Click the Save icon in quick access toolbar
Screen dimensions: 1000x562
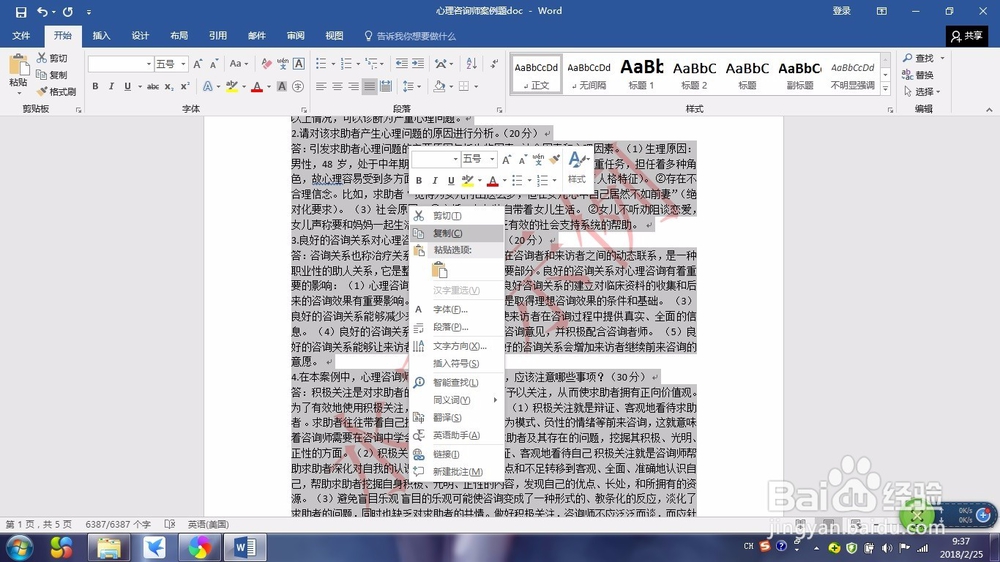(21, 11)
